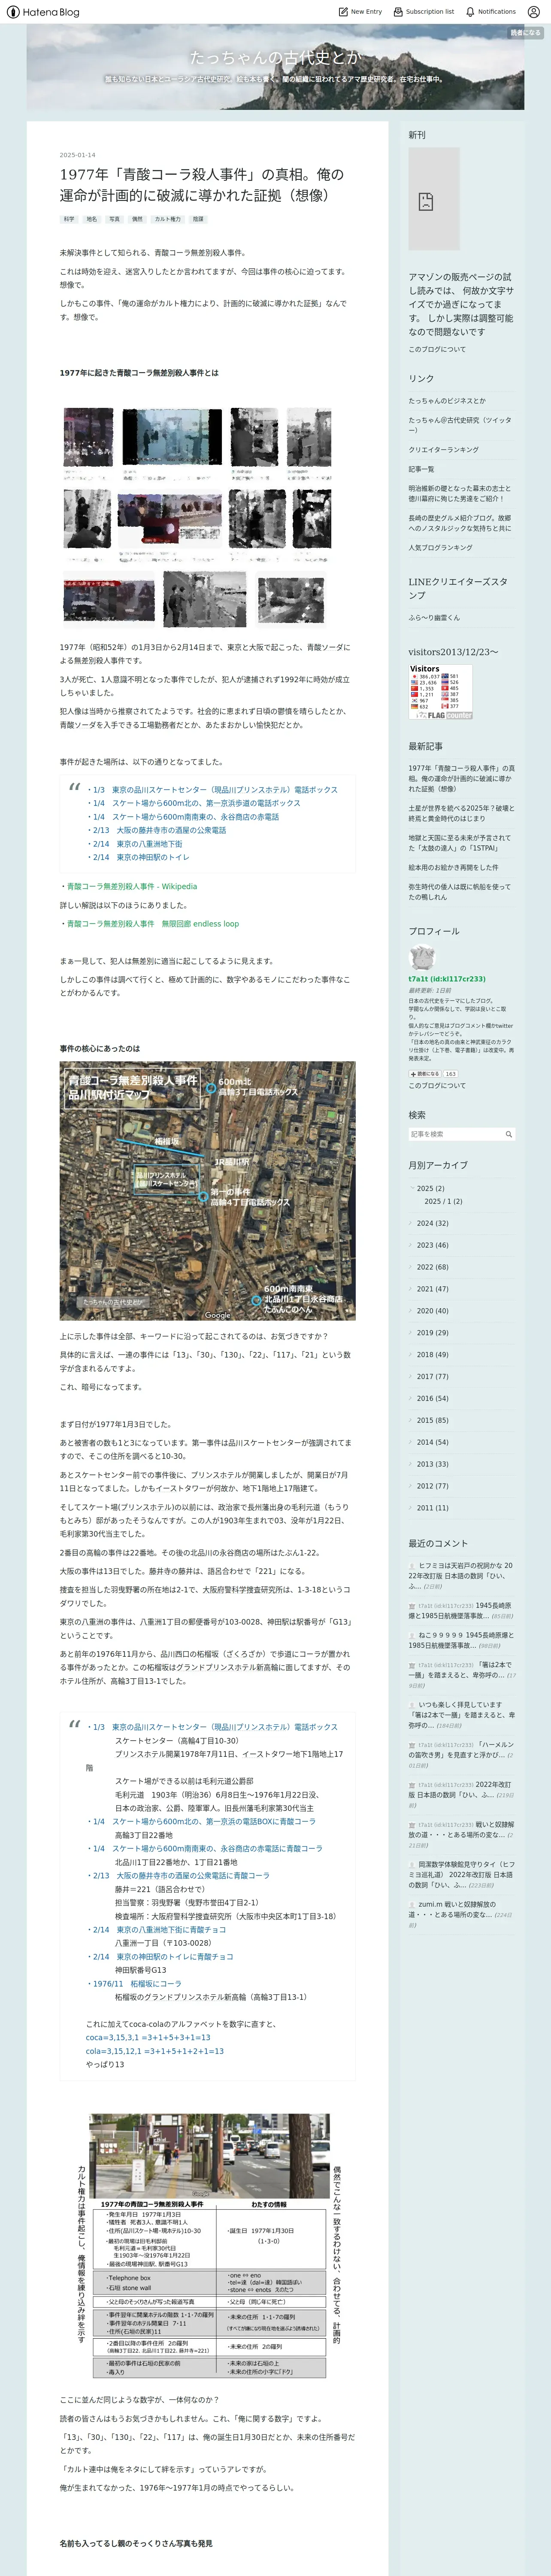Screen dimensions: 551x2576
Task: Click the 陰謀 category tag
Action: point(198,219)
